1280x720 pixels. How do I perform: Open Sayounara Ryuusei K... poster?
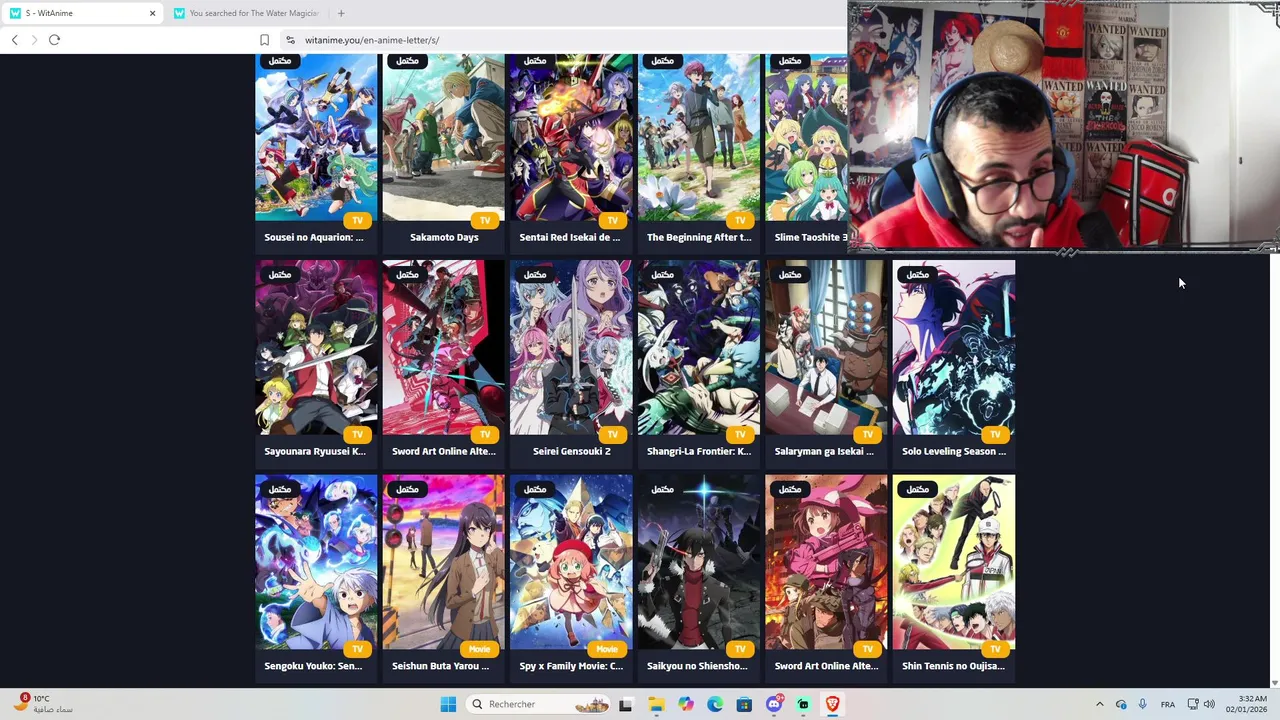click(316, 348)
